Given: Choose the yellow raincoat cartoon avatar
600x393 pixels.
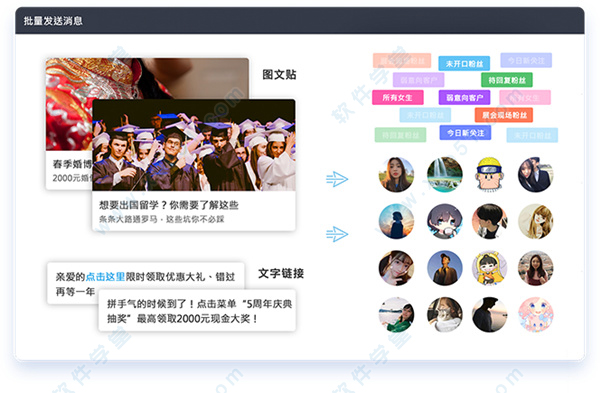Looking at the screenshot, I should tap(489, 268).
